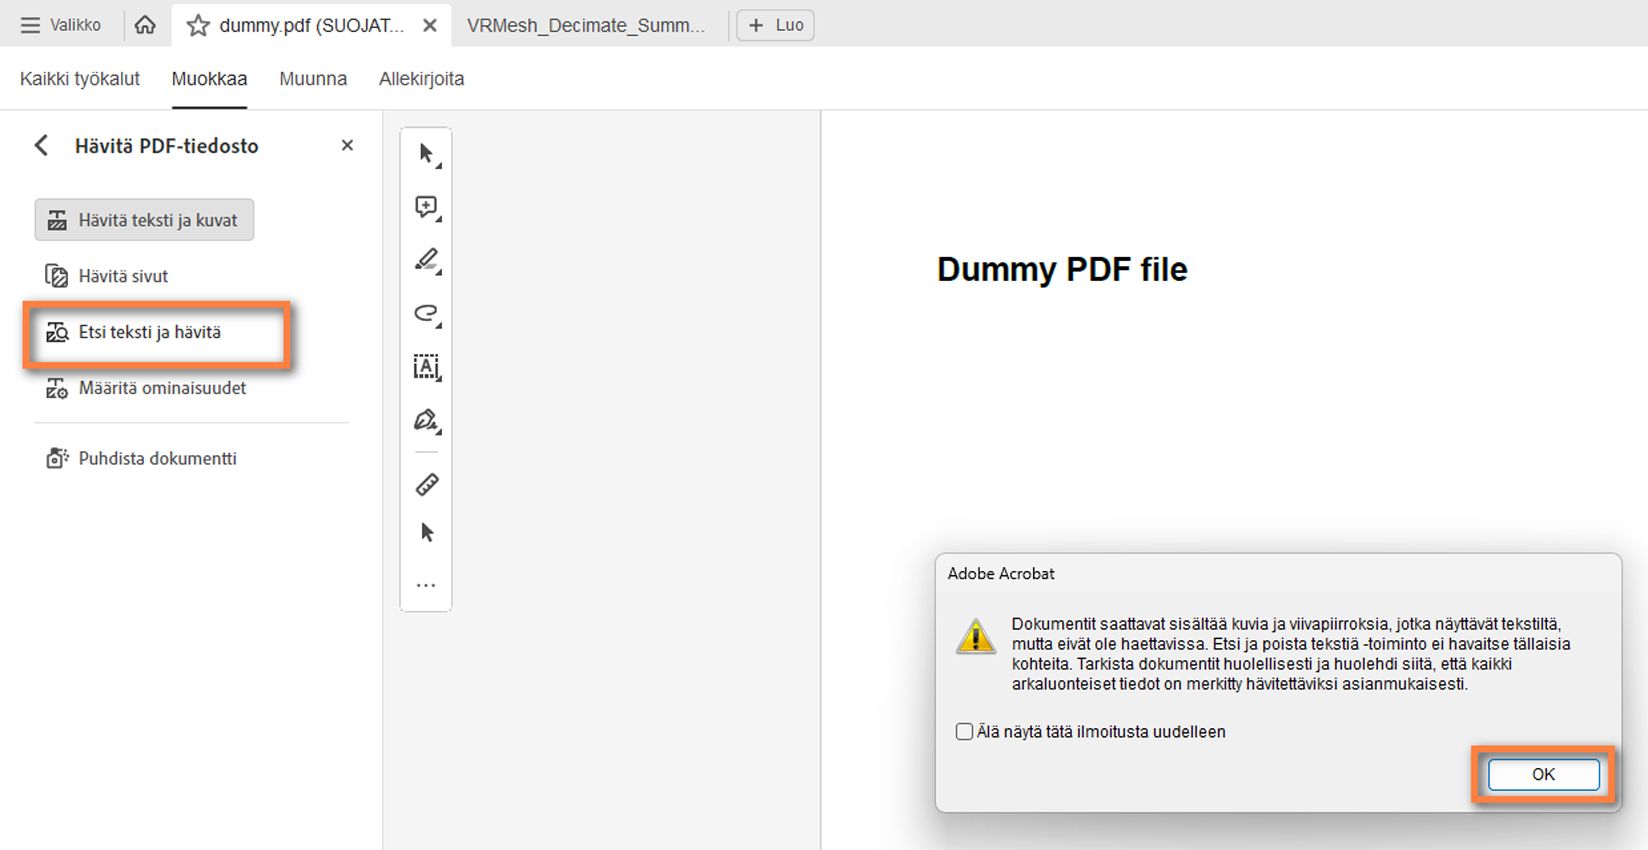Activate the text box selection tool
The height and width of the screenshot is (850, 1648).
point(427,367)
